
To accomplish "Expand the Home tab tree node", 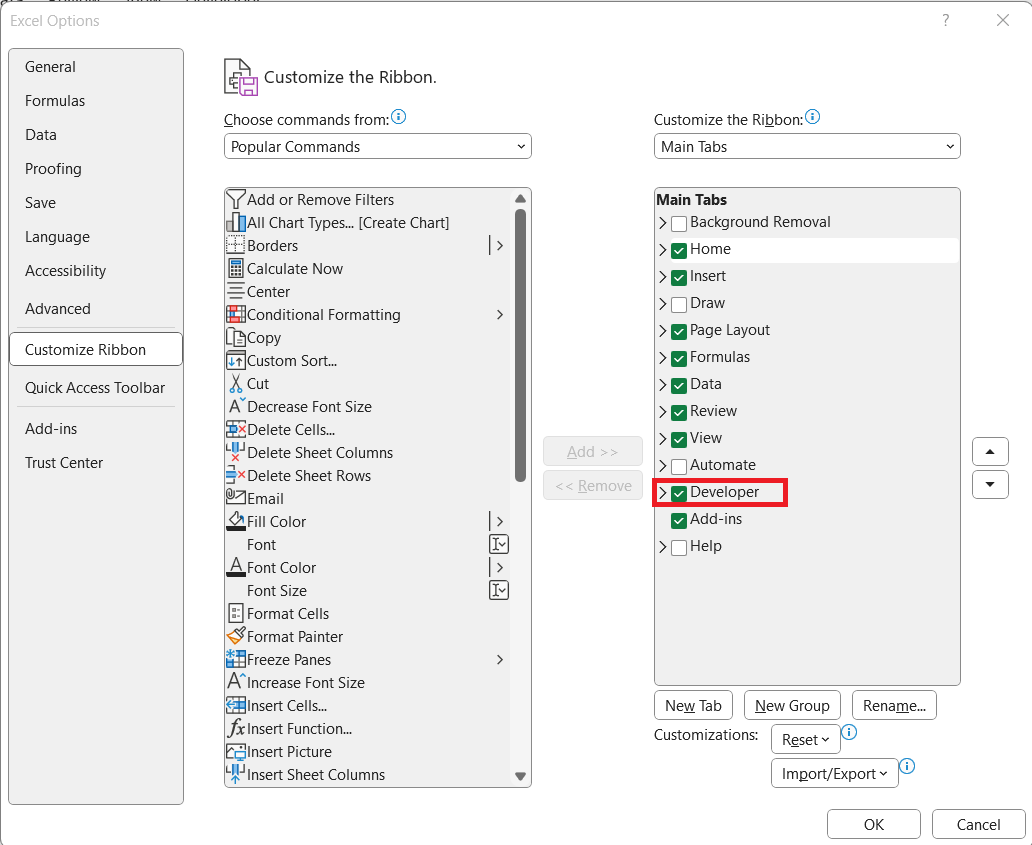I will (663, 250).
